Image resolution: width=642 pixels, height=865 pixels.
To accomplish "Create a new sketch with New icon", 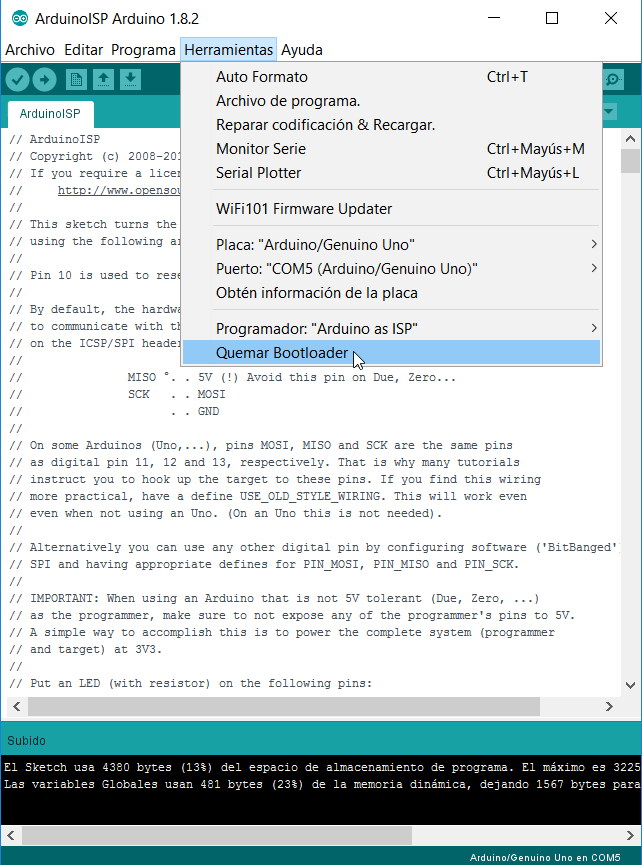I will pyautogui.click(x=76, y=79).
